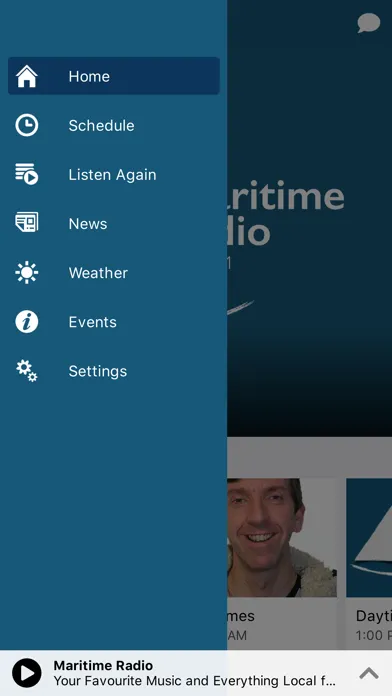This screenshot has height=696, width=392.
Task: Open the sailboat logo show thumbnail
Action: tap(369, 538)
